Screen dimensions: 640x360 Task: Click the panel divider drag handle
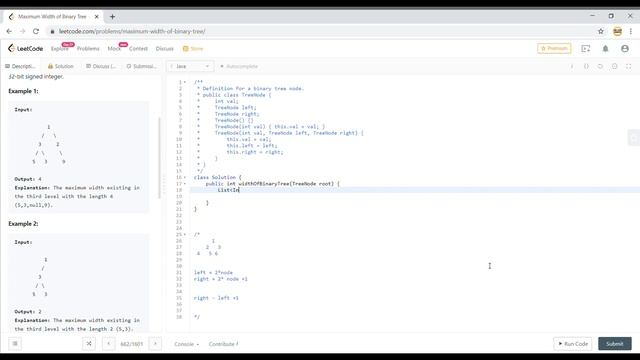pos(164,184)
